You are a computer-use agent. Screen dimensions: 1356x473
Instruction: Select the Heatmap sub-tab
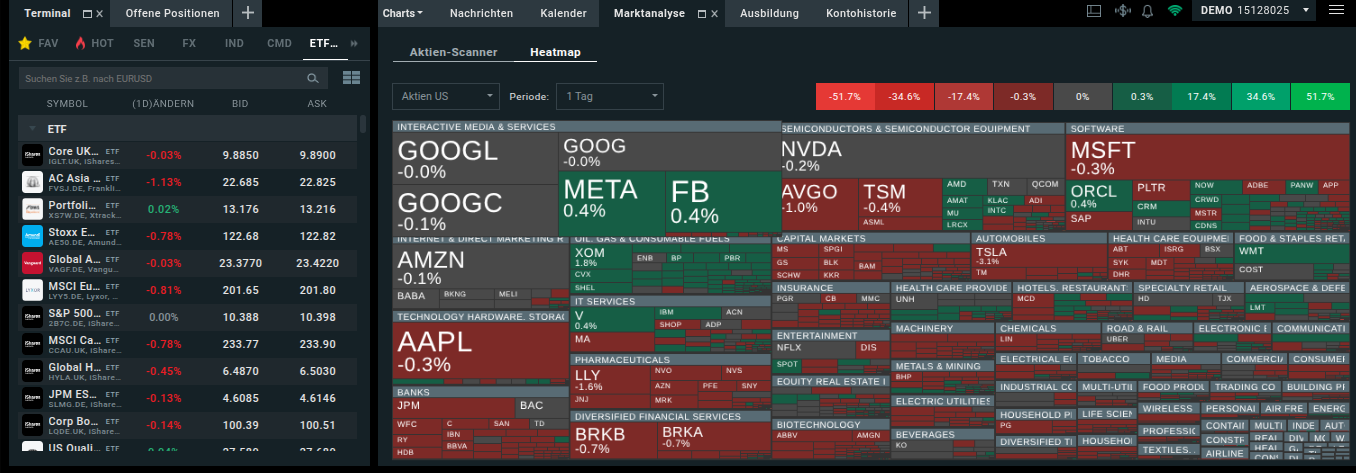click(x=555, y=52)
